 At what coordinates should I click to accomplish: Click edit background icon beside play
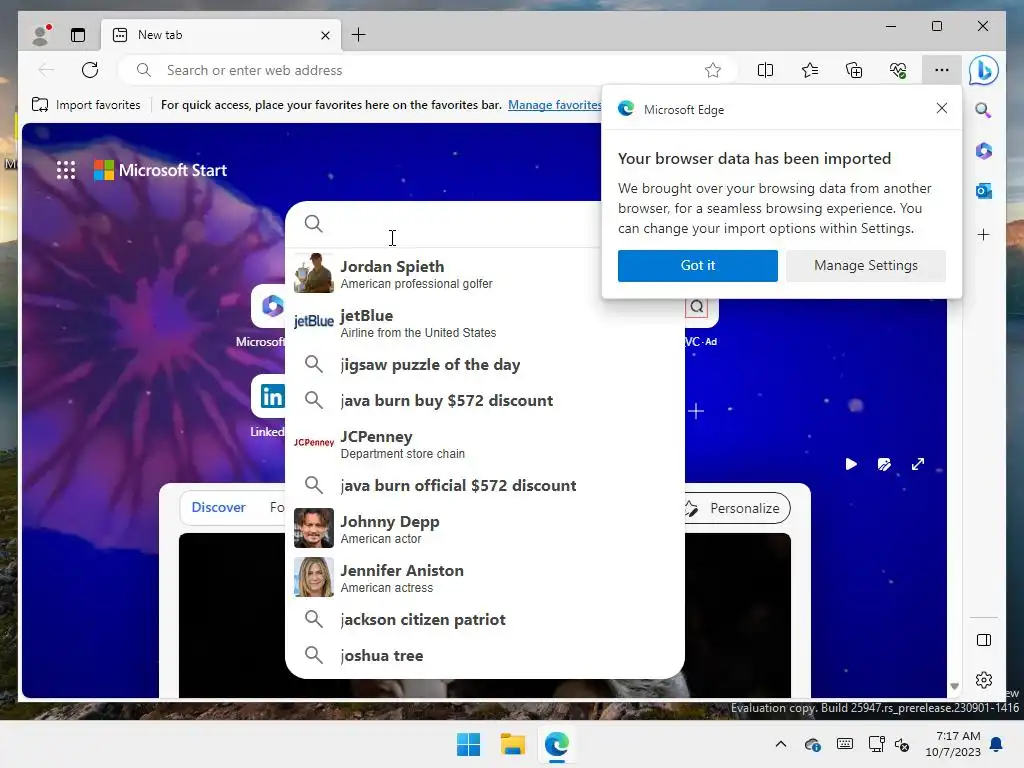(884, 464)
